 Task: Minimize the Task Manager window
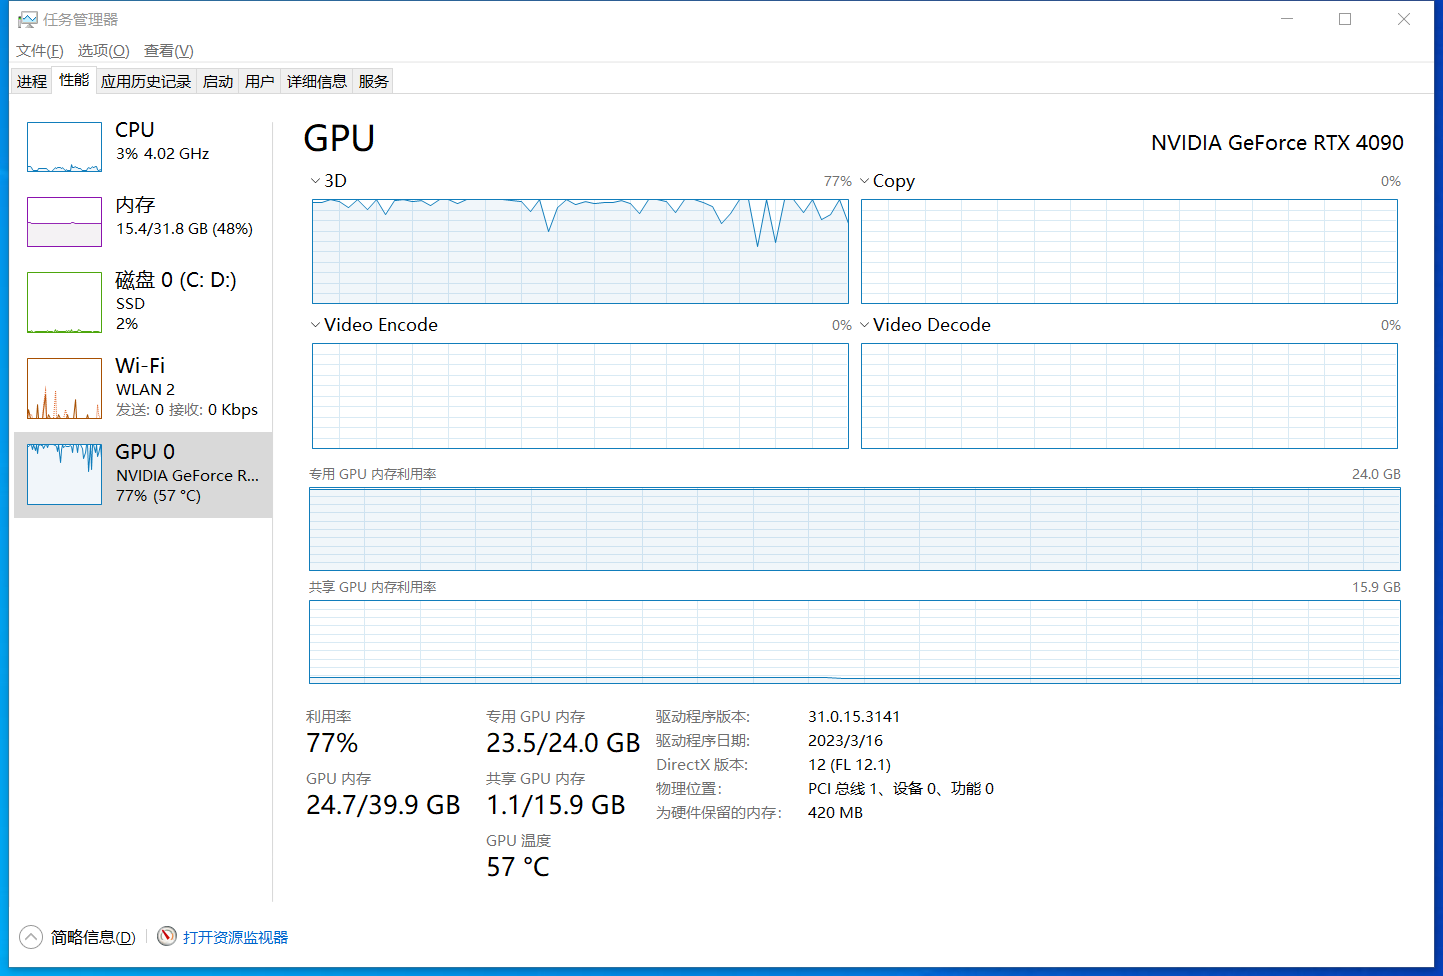[x=1287, y=19]
